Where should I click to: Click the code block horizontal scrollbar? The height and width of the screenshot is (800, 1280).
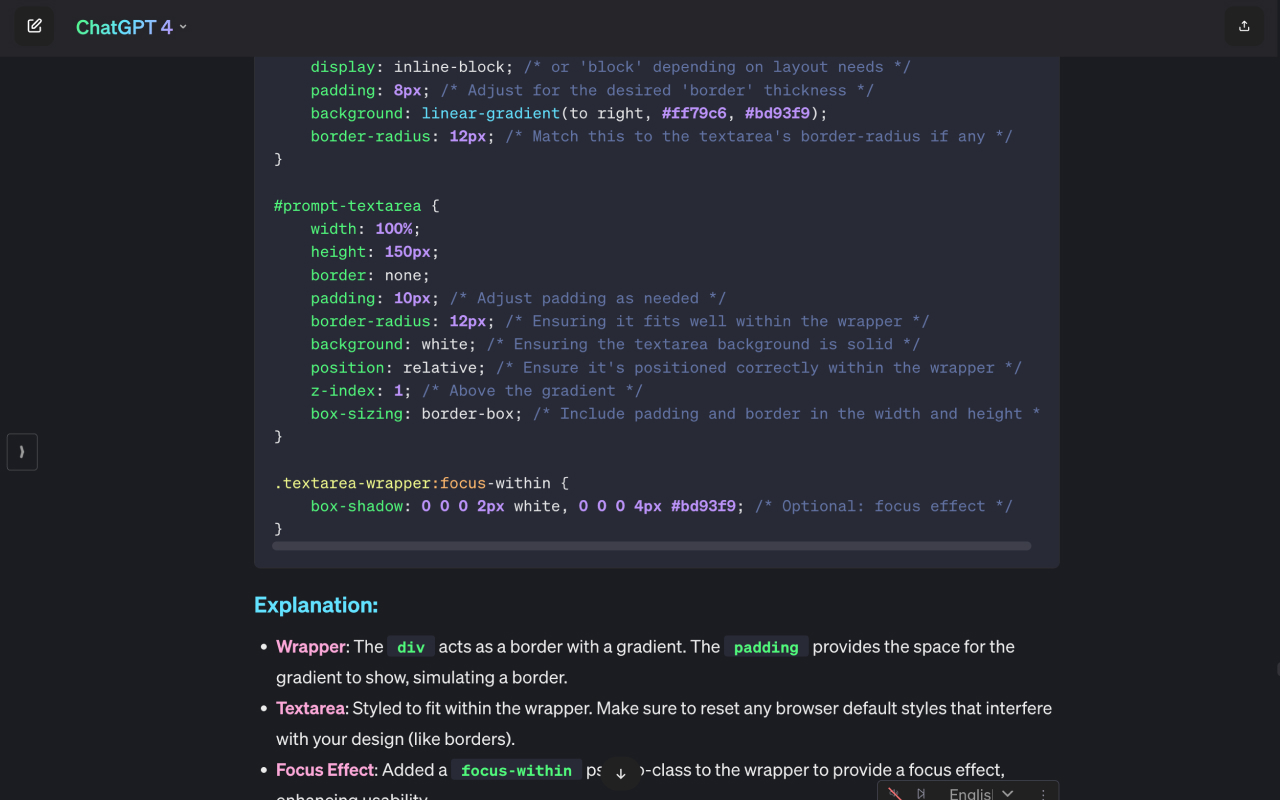(x=651, y=546)
